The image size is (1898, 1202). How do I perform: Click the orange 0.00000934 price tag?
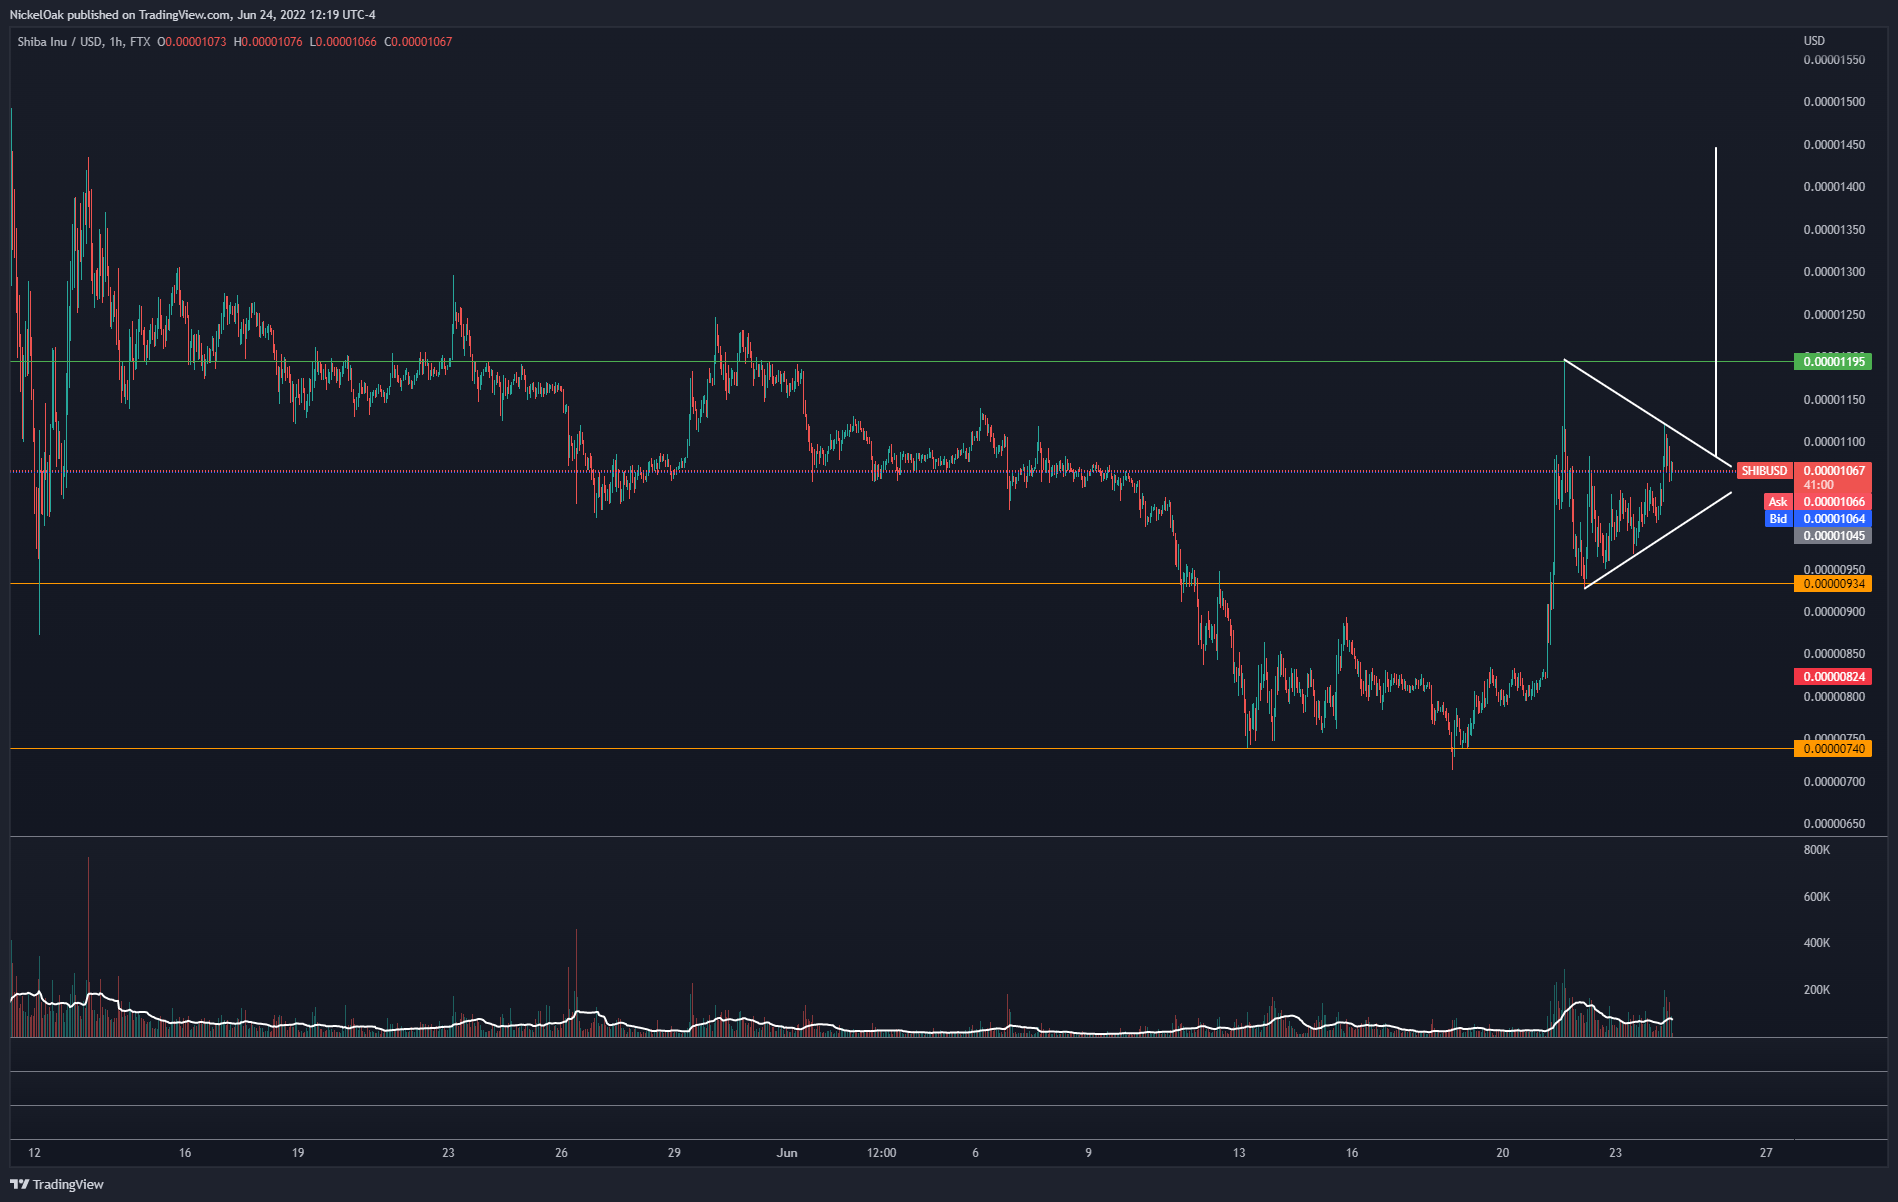pos(1833,584)
